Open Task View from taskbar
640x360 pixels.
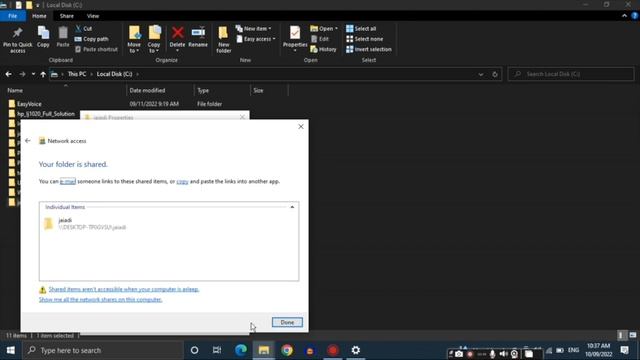pyautogui.click(x=217, y=350)
